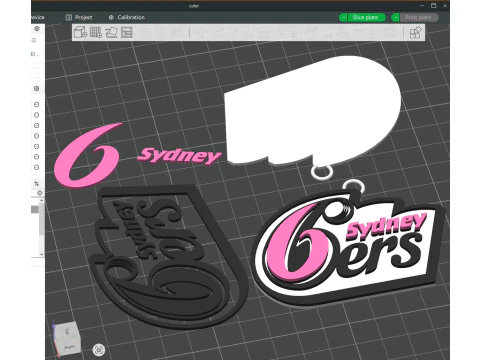Image resolution: width=480 pixels, height=360 pixels.
Task: Select the white backing plate model
Action: [x=312, y=110]
